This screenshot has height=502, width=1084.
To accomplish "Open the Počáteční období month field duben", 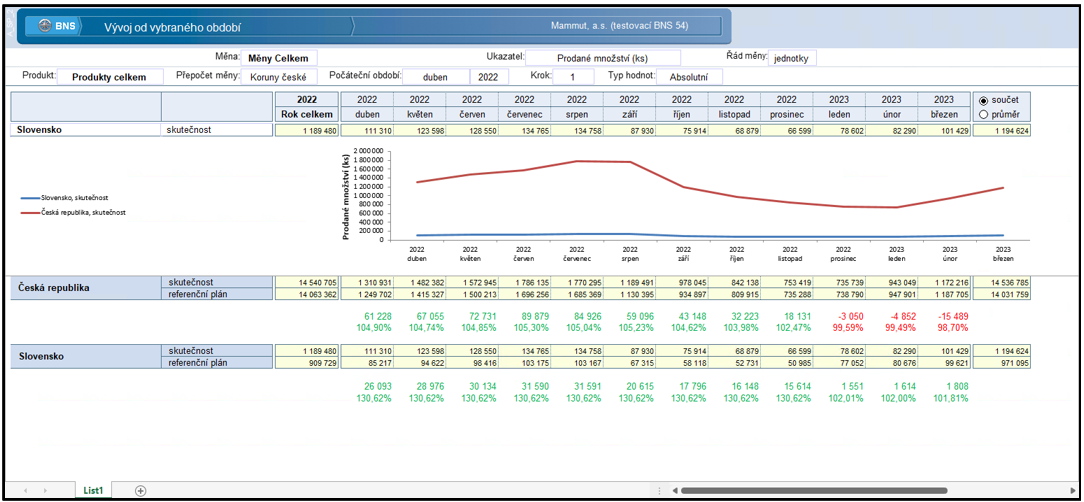I will [436, 77].
